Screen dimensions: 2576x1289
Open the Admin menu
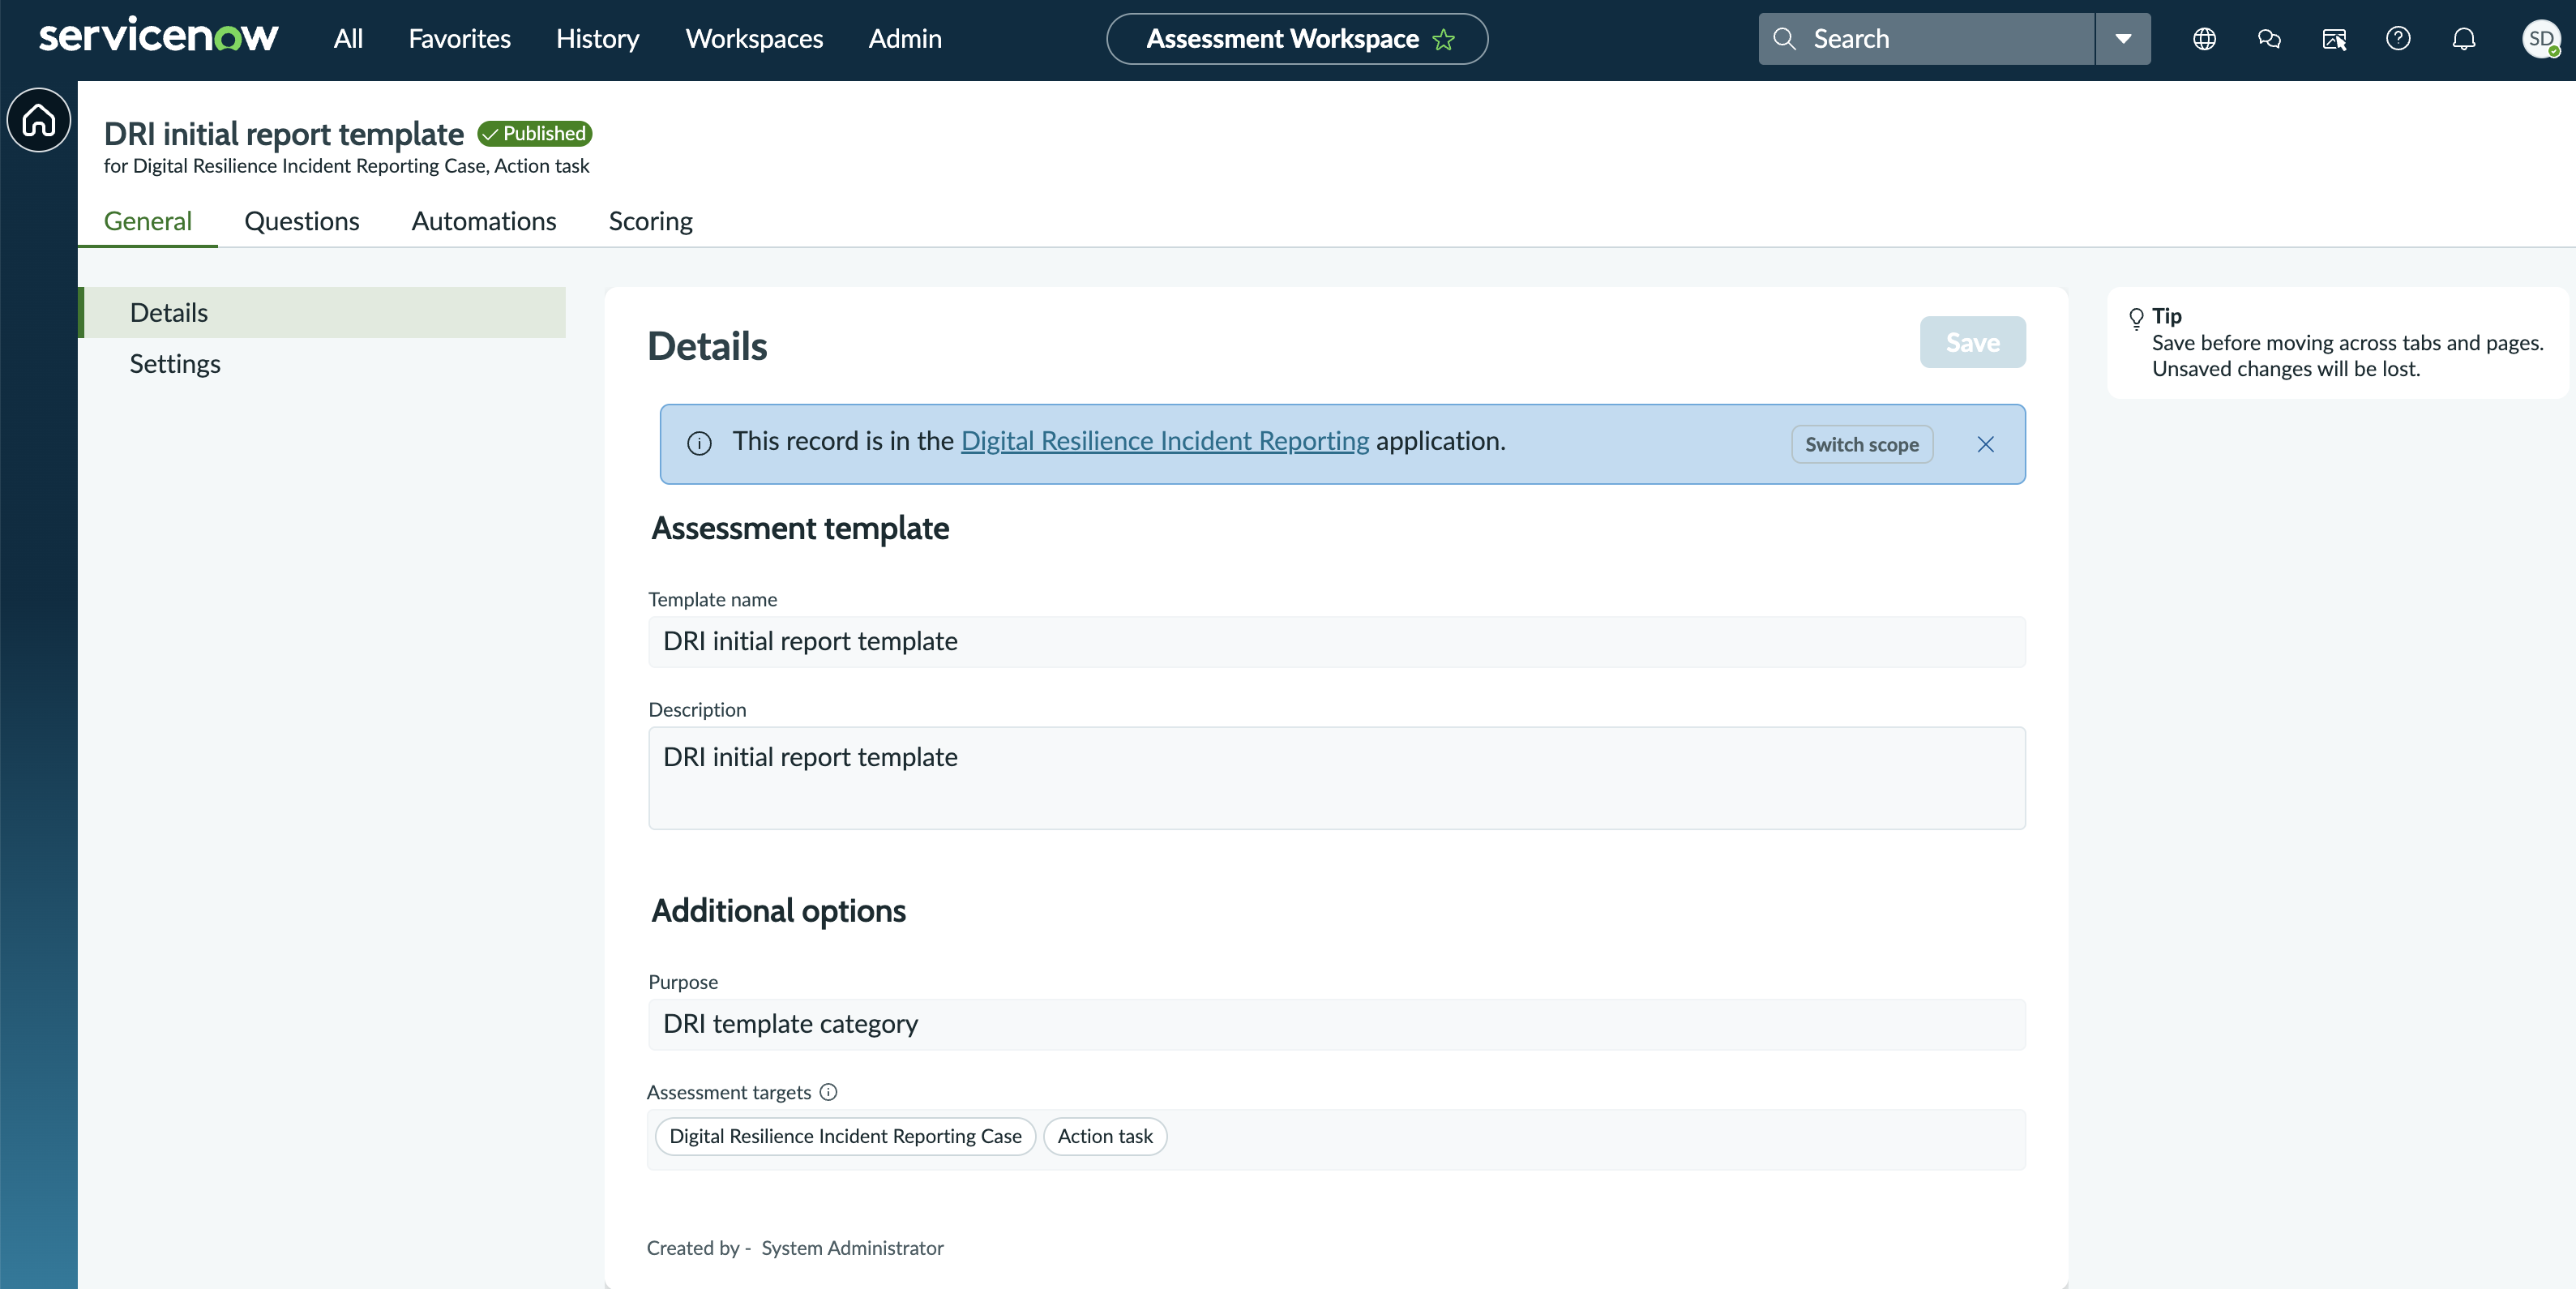click(x=905, y=39)
